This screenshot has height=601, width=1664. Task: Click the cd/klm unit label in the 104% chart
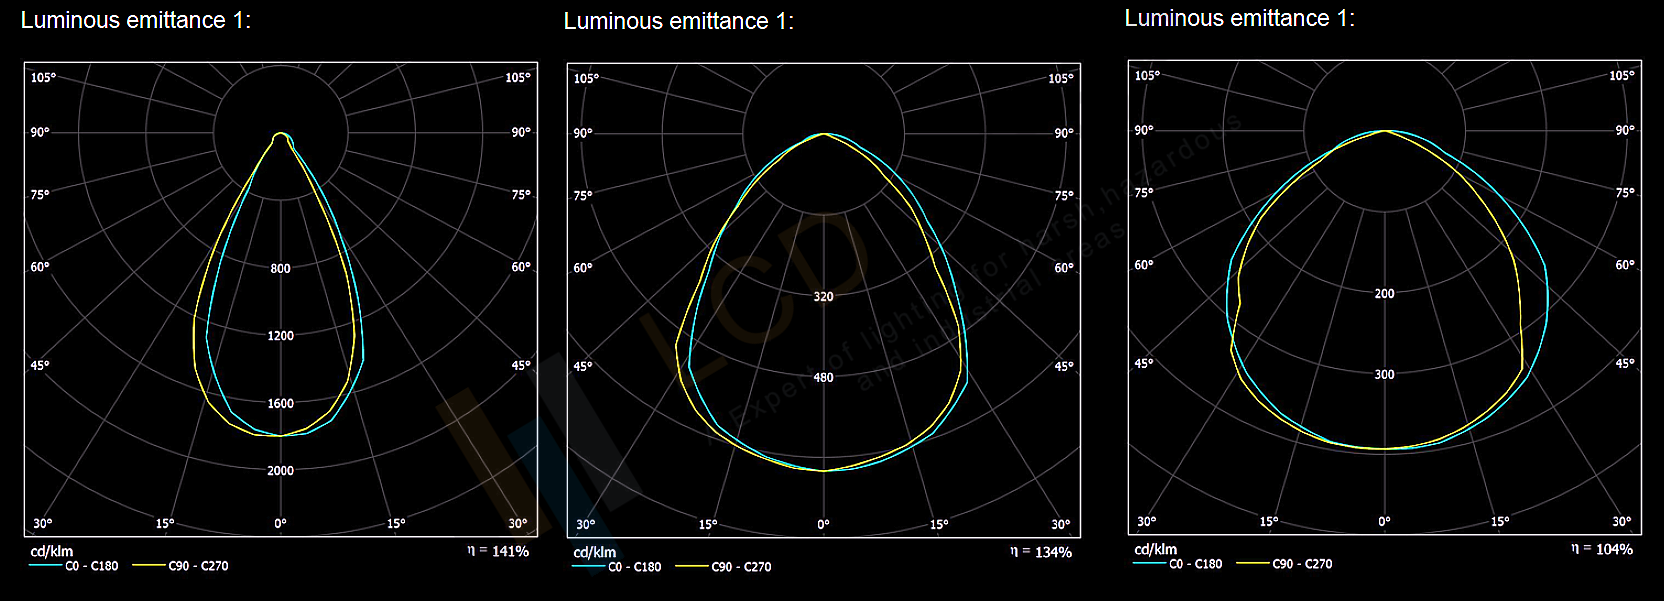[1155, 549]
